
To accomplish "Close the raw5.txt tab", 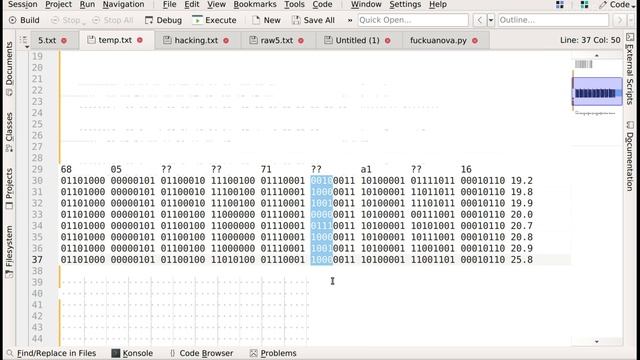I will [301, 40].
